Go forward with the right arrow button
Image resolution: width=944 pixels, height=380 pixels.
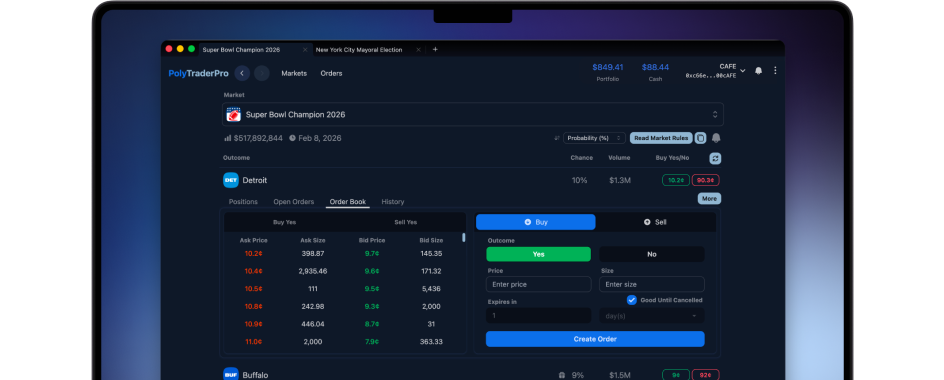pos(261,73)
